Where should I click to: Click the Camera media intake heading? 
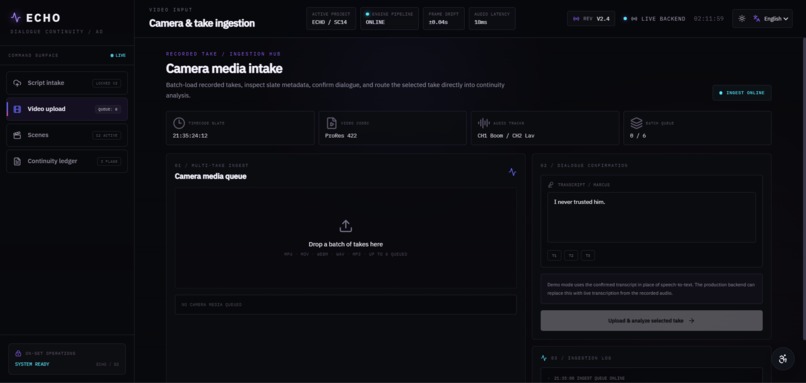tap(224, 68)
